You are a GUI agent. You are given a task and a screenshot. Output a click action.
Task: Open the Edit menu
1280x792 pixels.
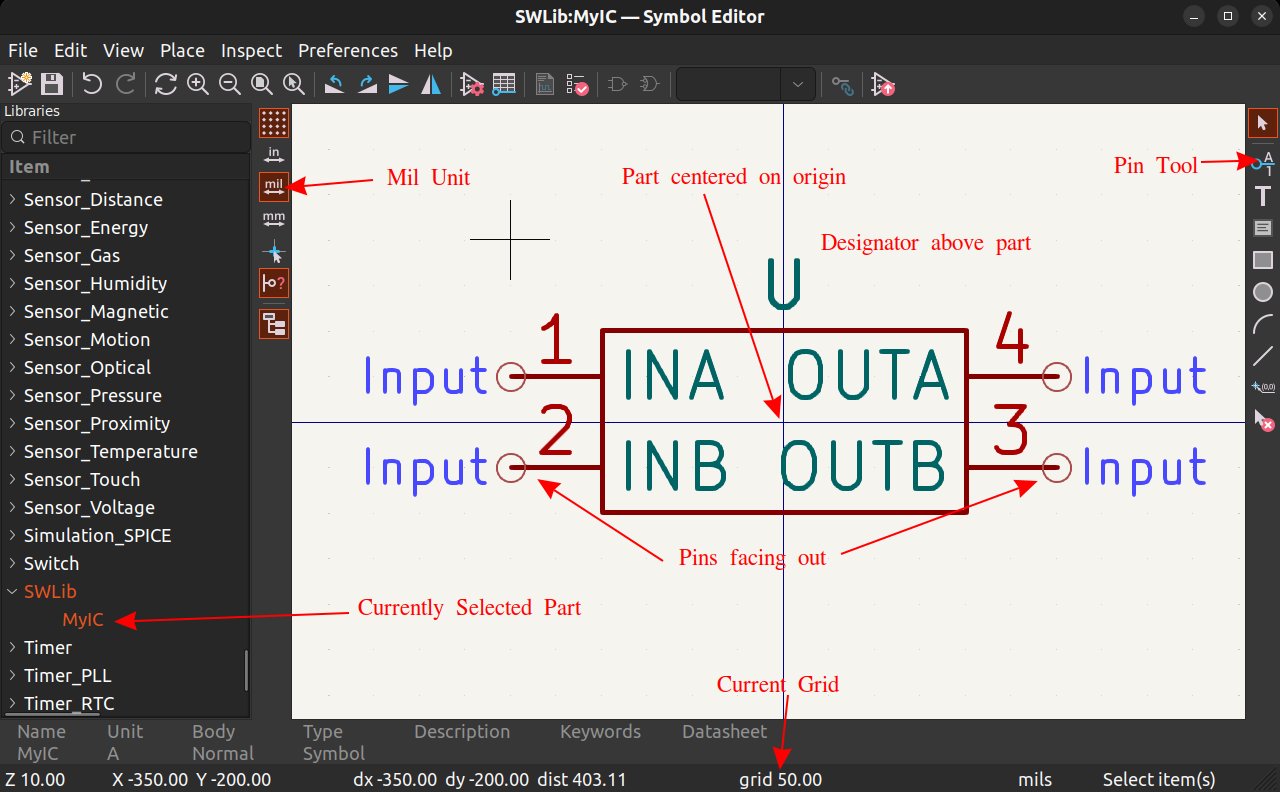point(70,50)
